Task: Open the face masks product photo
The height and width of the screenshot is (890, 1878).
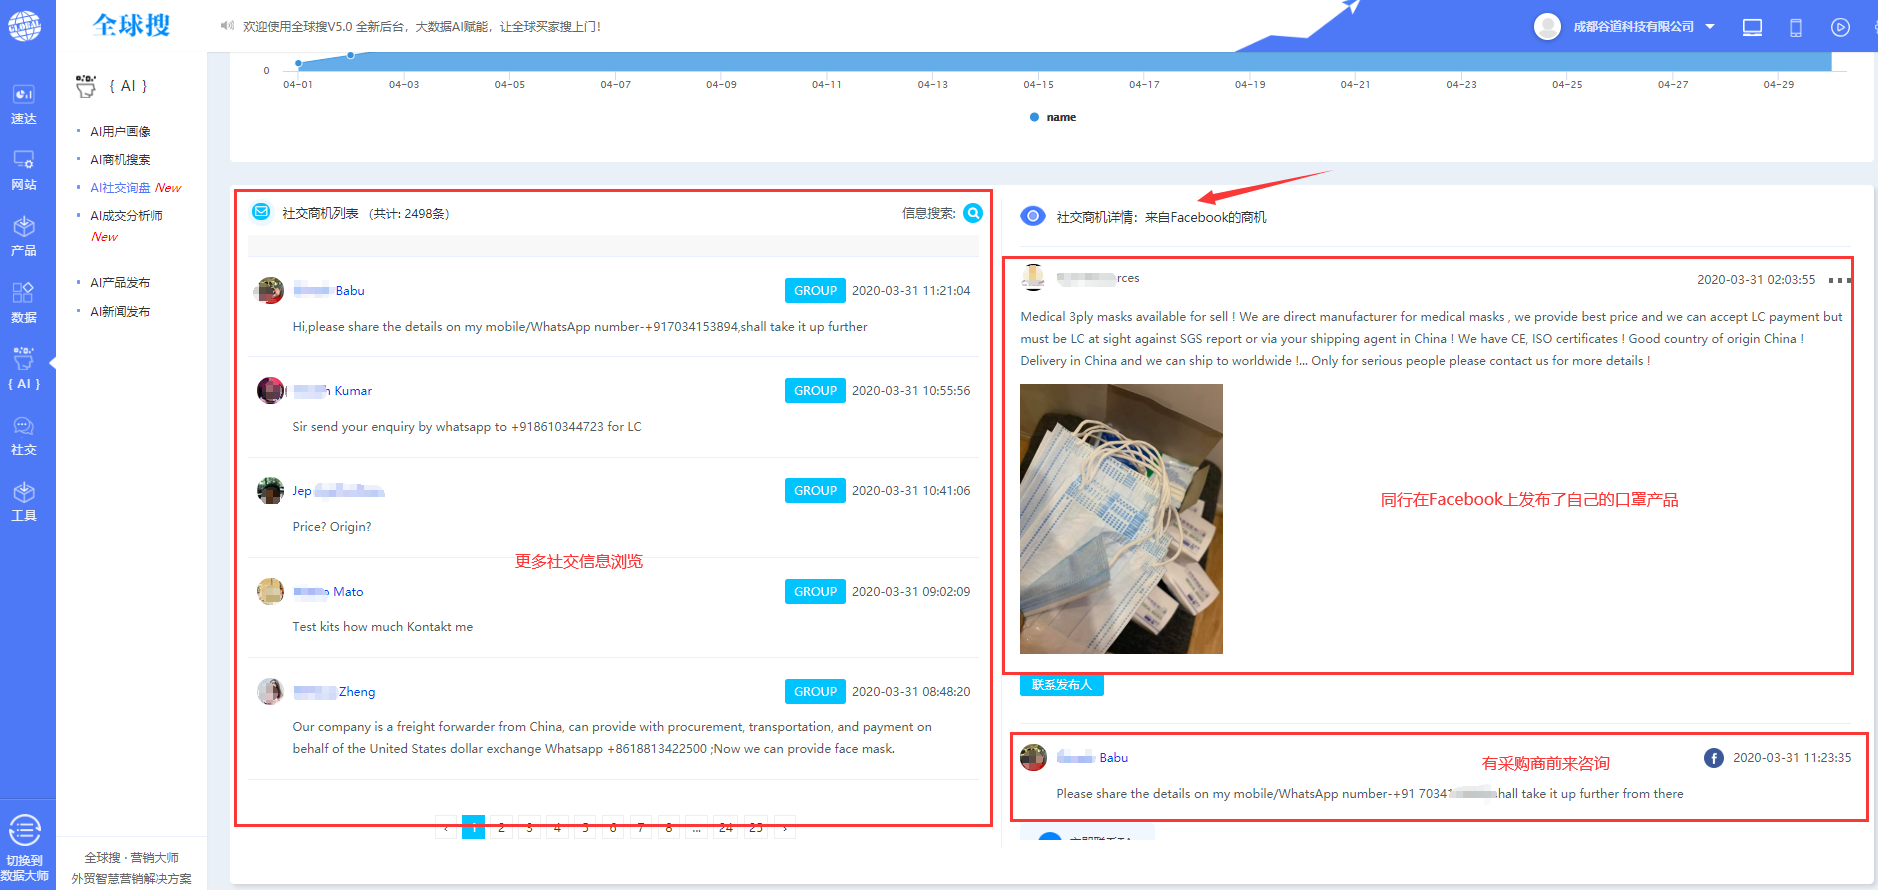Action: click(1121, 519)
